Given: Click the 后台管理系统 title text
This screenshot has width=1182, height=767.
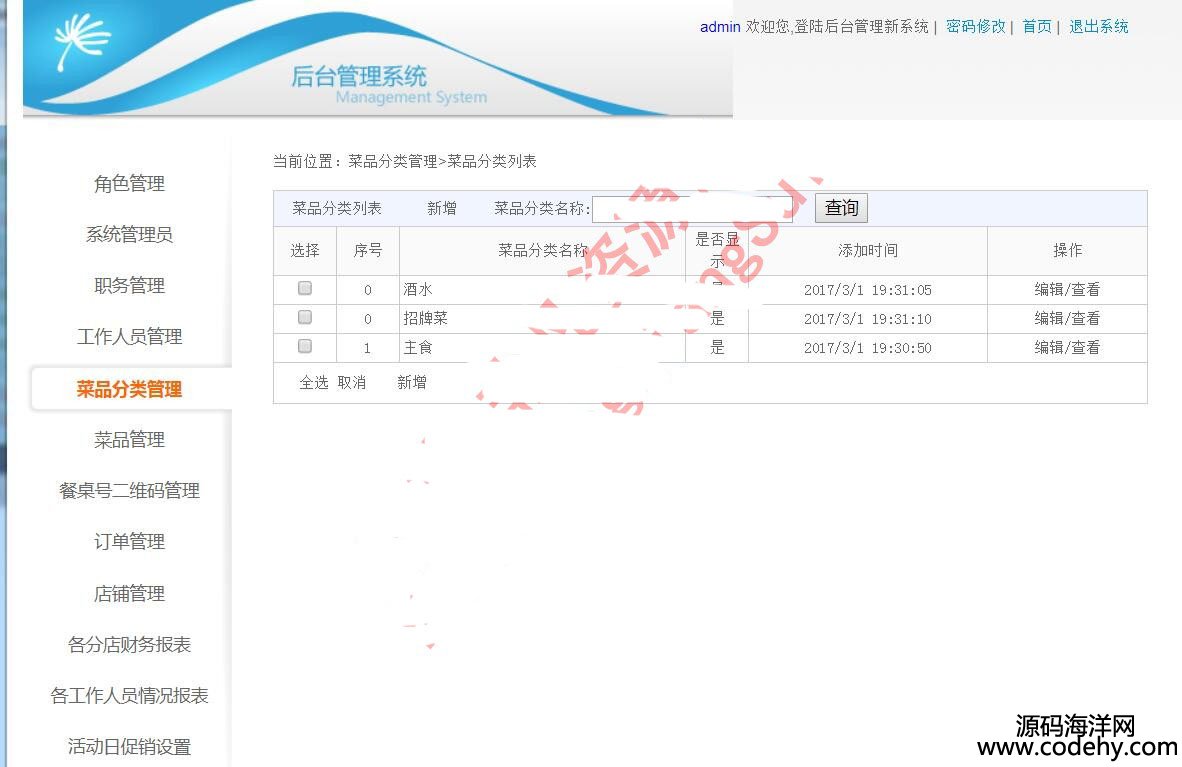Looking at the screenshot, I should pos(359,76).
